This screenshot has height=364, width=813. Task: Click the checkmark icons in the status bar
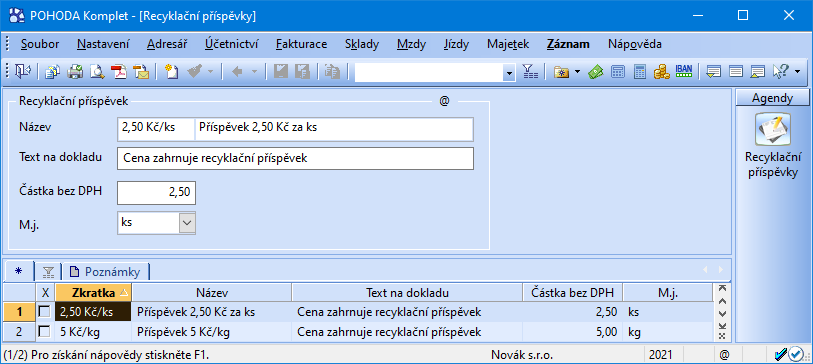(x=789, y=355)
